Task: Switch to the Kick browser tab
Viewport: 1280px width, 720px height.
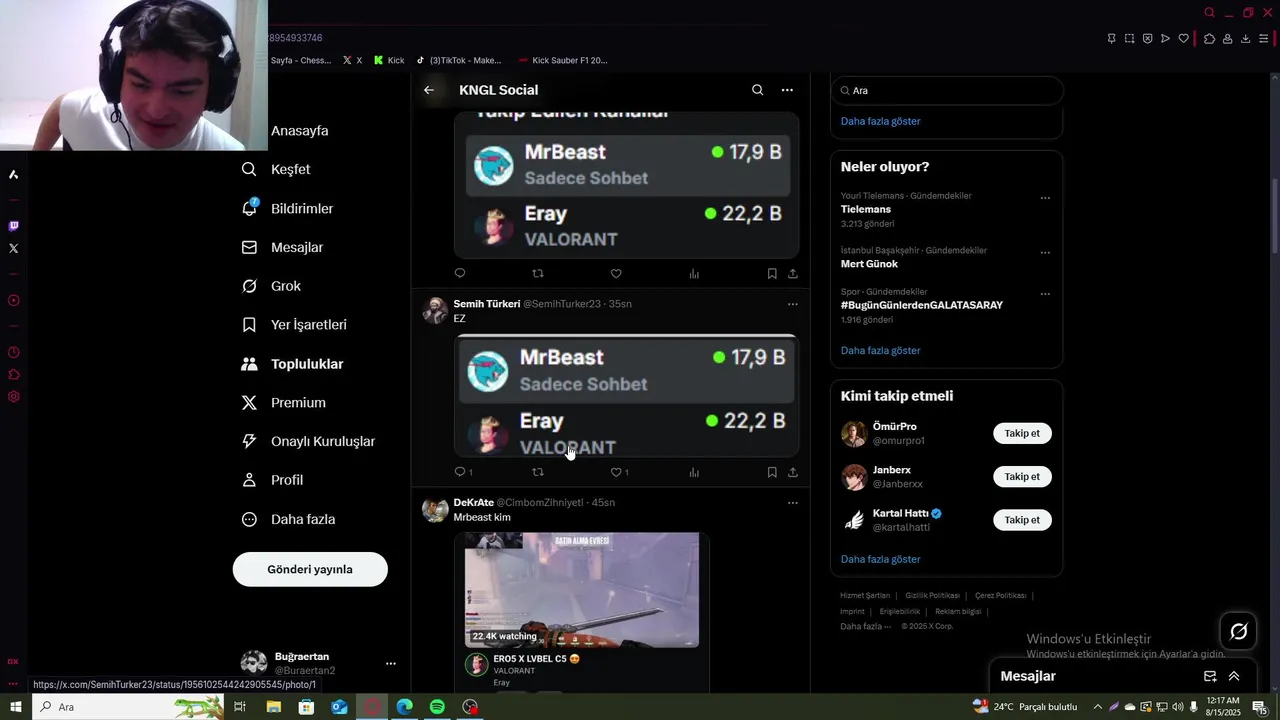Action: pyautogui.click(x=389, y=60)
